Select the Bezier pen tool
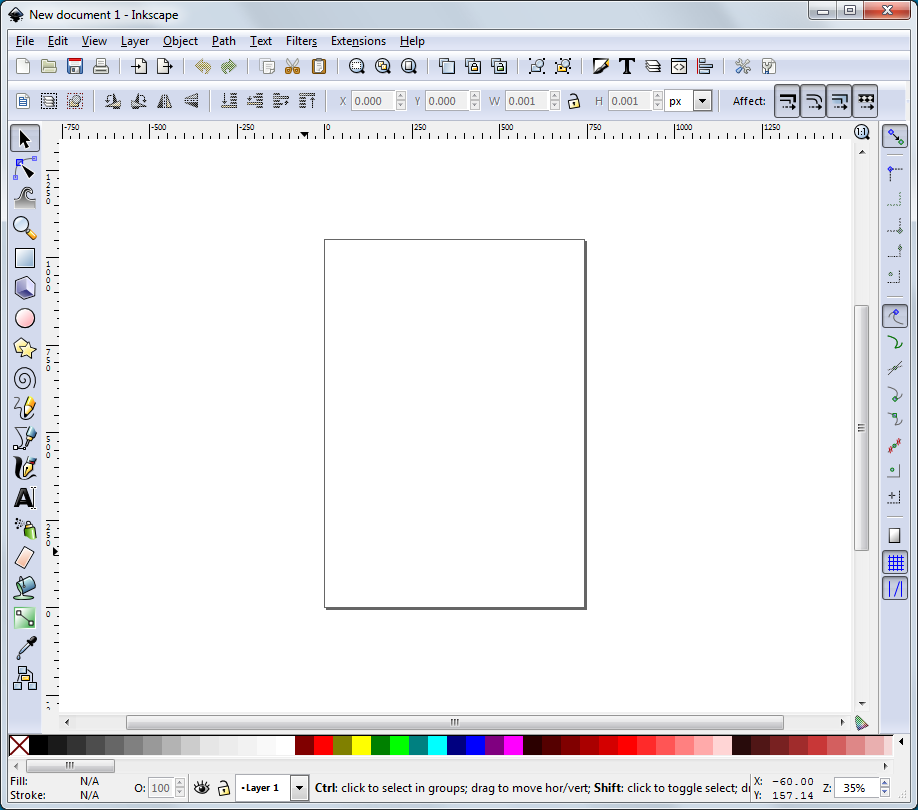 coord(25,438)
